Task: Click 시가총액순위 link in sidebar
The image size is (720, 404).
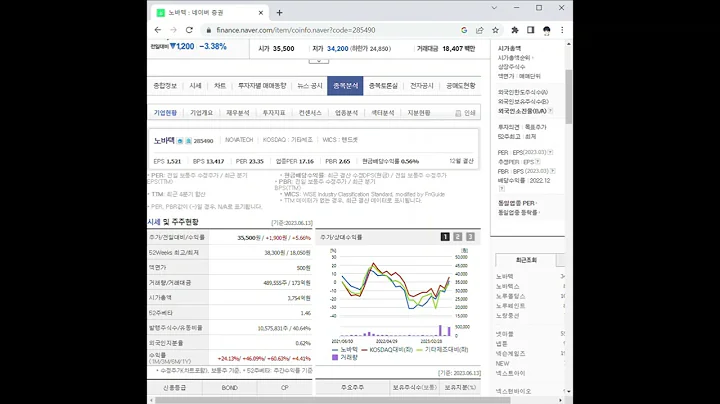Action: pos(514,58)
